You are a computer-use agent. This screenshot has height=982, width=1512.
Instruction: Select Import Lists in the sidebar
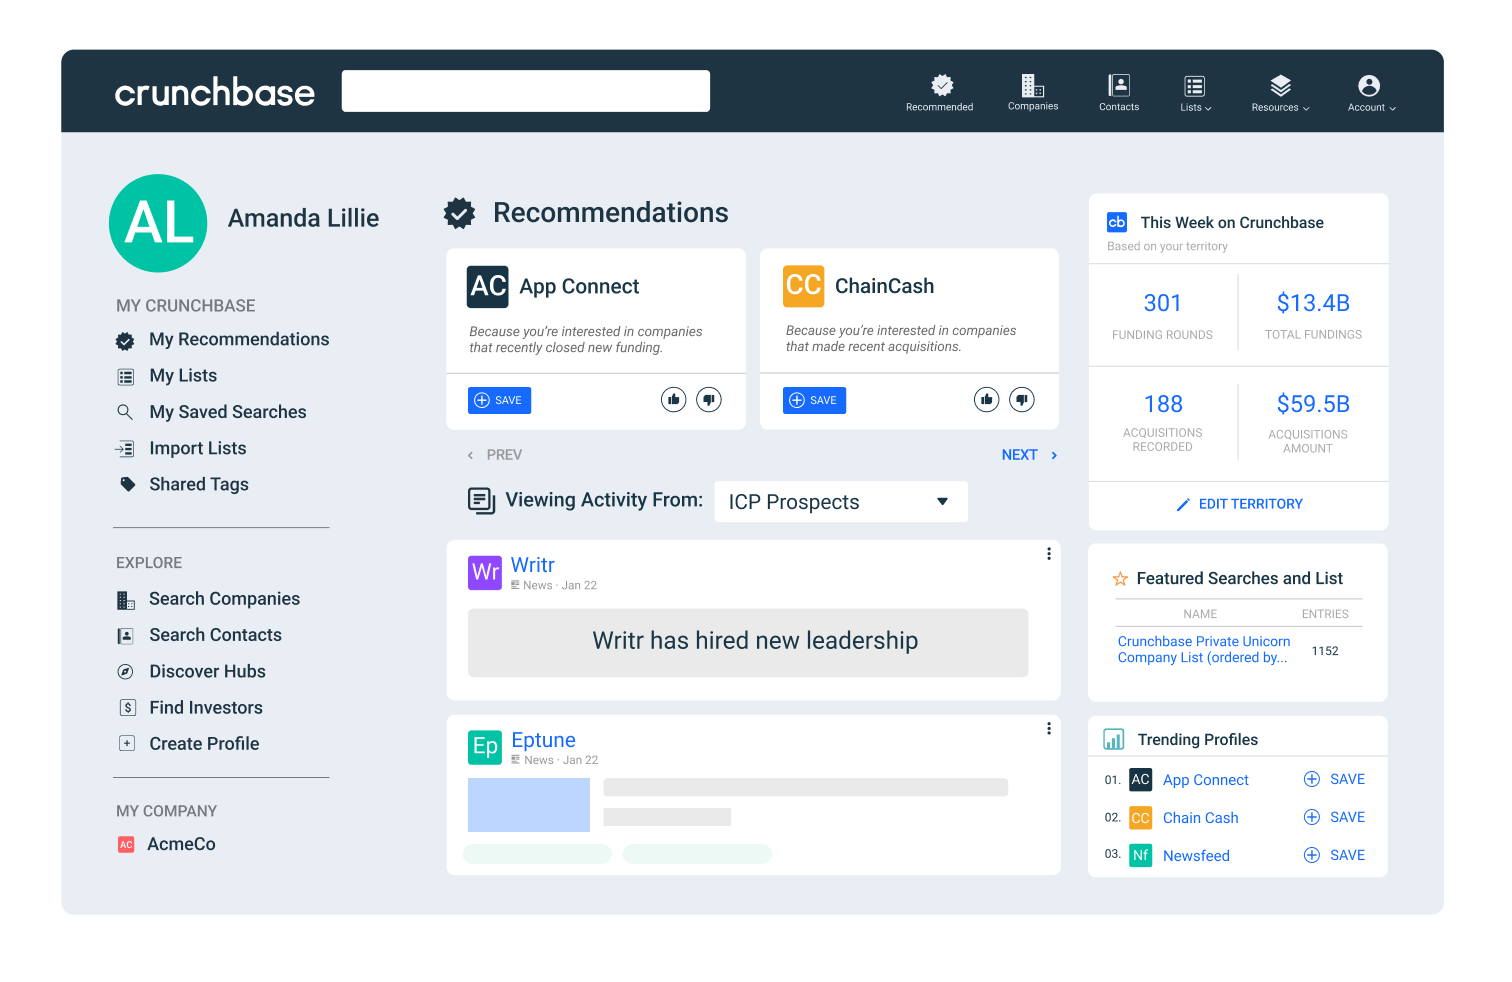(197, 448)
